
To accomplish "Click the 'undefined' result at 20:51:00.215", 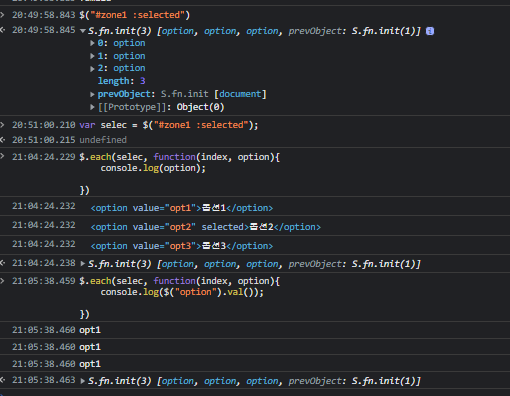I will [x=103, y=140].
